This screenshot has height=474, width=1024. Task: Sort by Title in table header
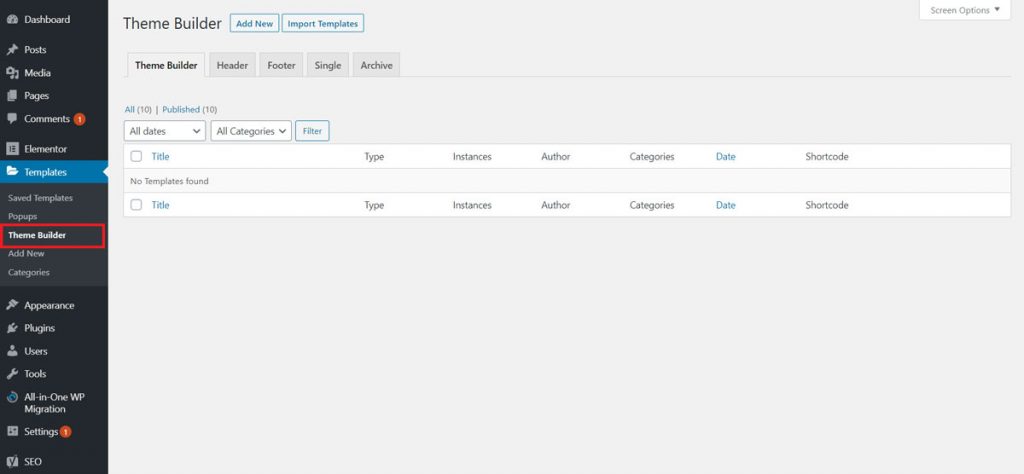[x=160, y=156]
